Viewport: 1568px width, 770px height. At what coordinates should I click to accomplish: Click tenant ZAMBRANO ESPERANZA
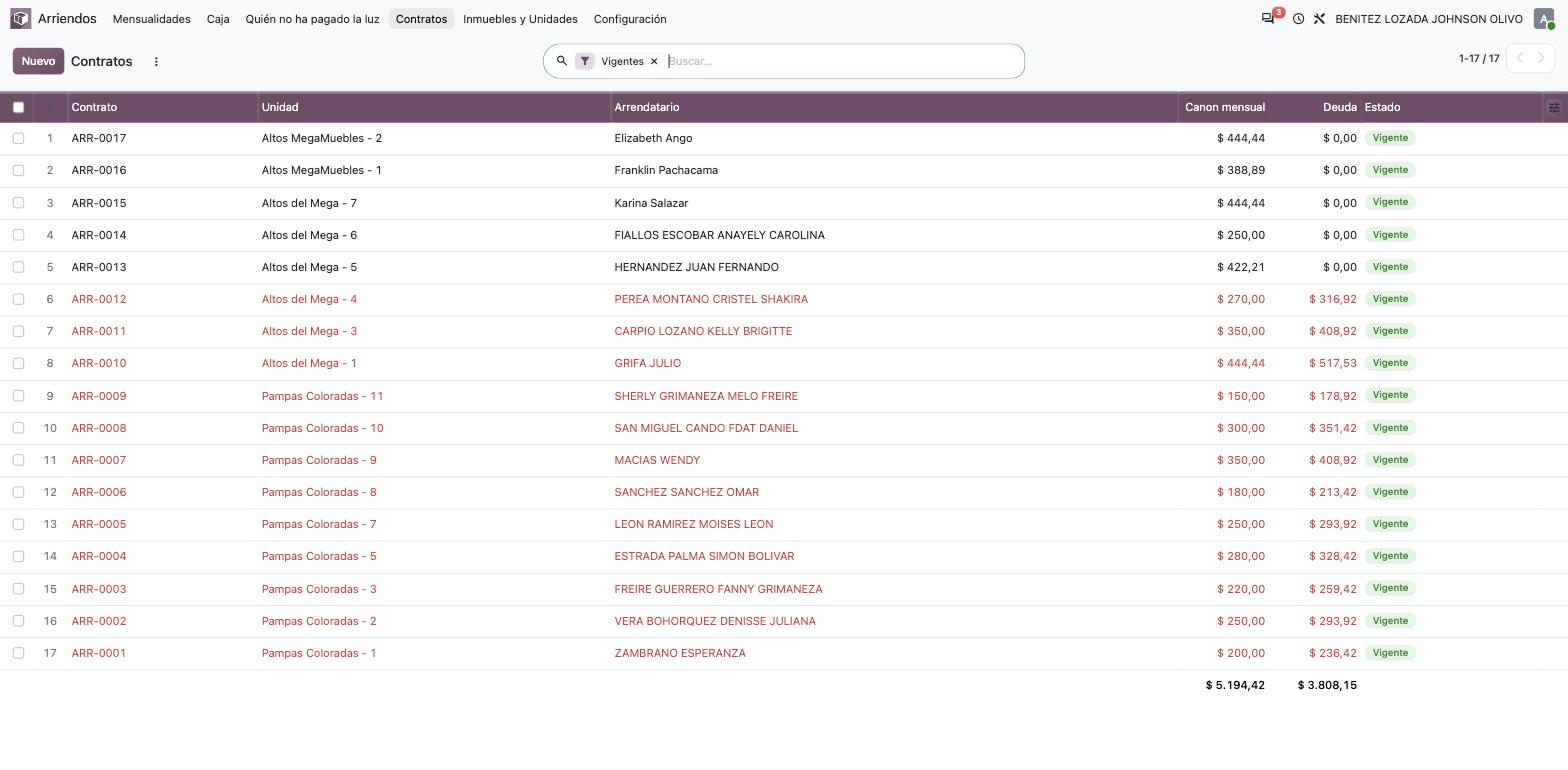[680, 653]
